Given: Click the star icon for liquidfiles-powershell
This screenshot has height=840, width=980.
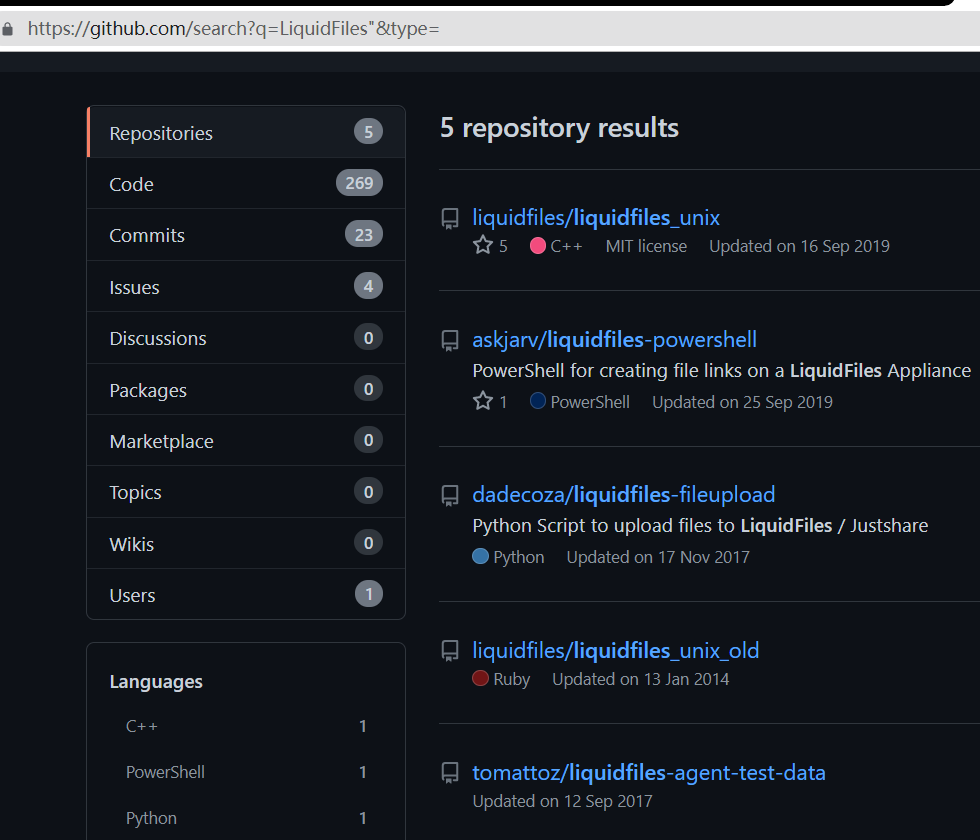Looking at the screenshot, I should [x=483, y=401].
